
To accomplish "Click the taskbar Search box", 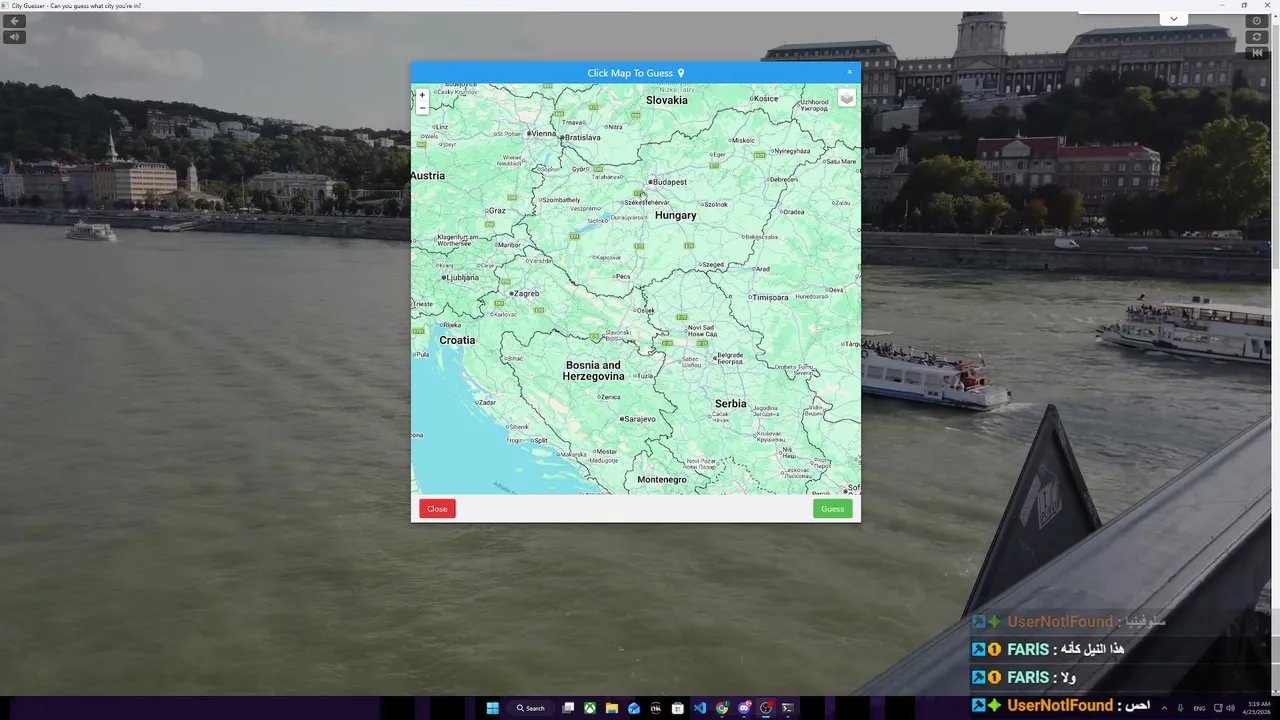I will coord(531,708).
